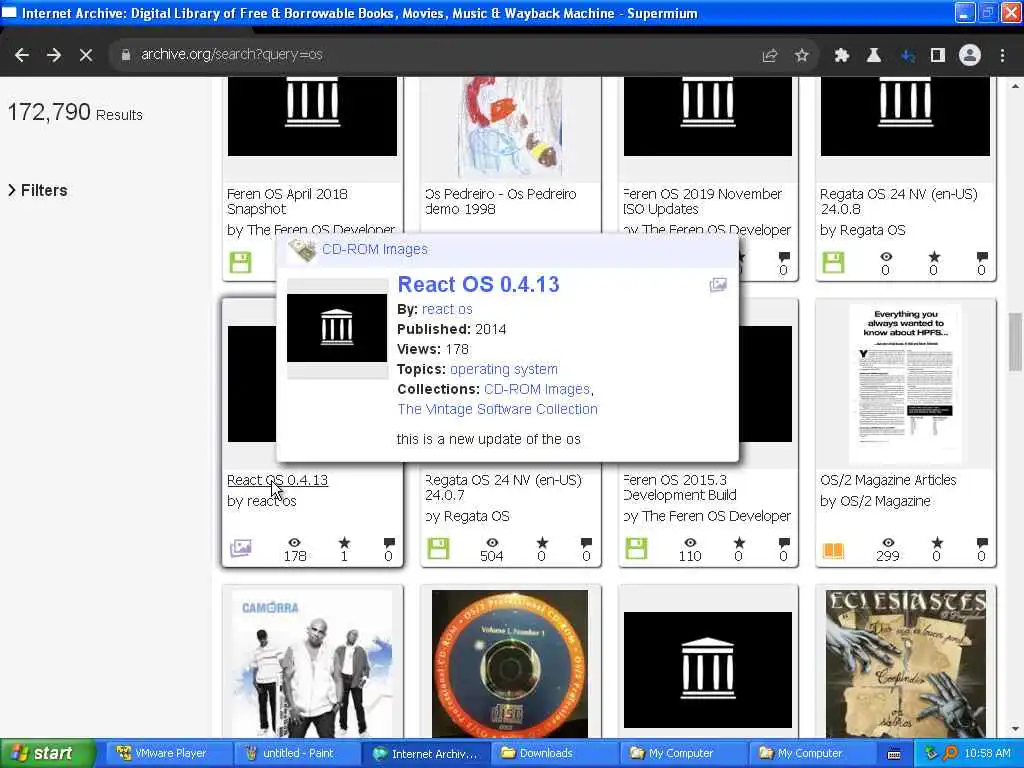Toggle the browser side panel
1024x768 pixels.
pyautogui.click(x=938, y=56)
